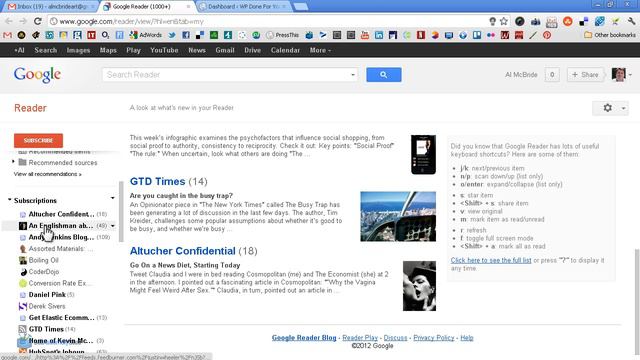Open the An Englishman feed dropdown arrow
Screen dimensions: 640x360
113,226
